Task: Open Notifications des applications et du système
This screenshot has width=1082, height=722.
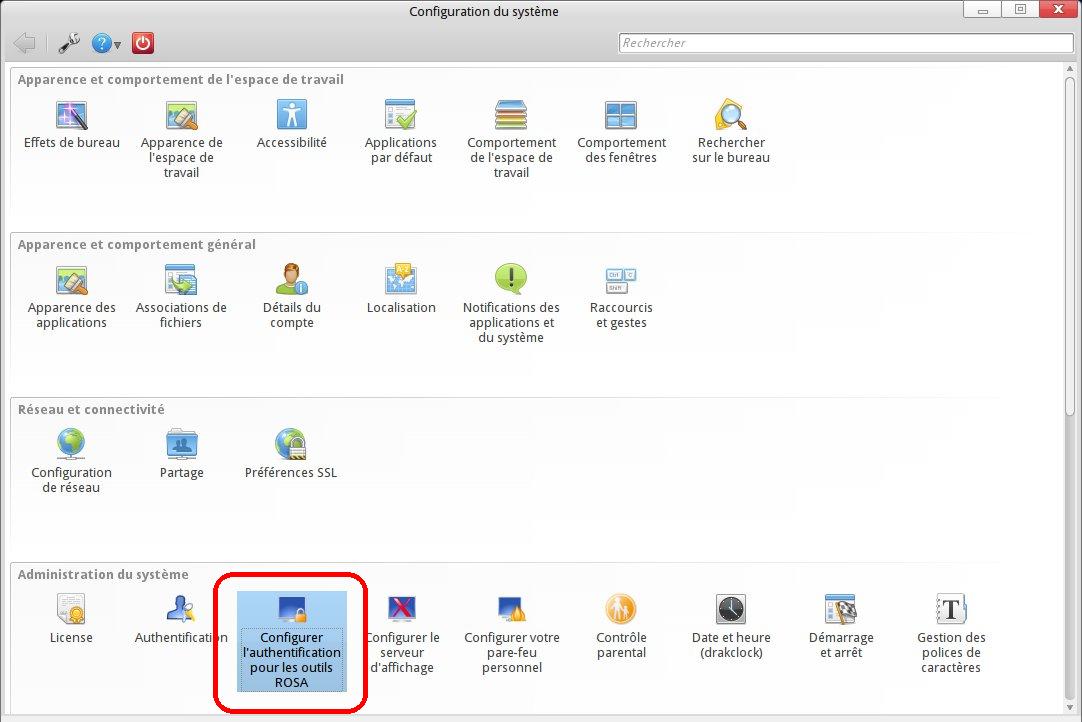Action: pos(511,305)
